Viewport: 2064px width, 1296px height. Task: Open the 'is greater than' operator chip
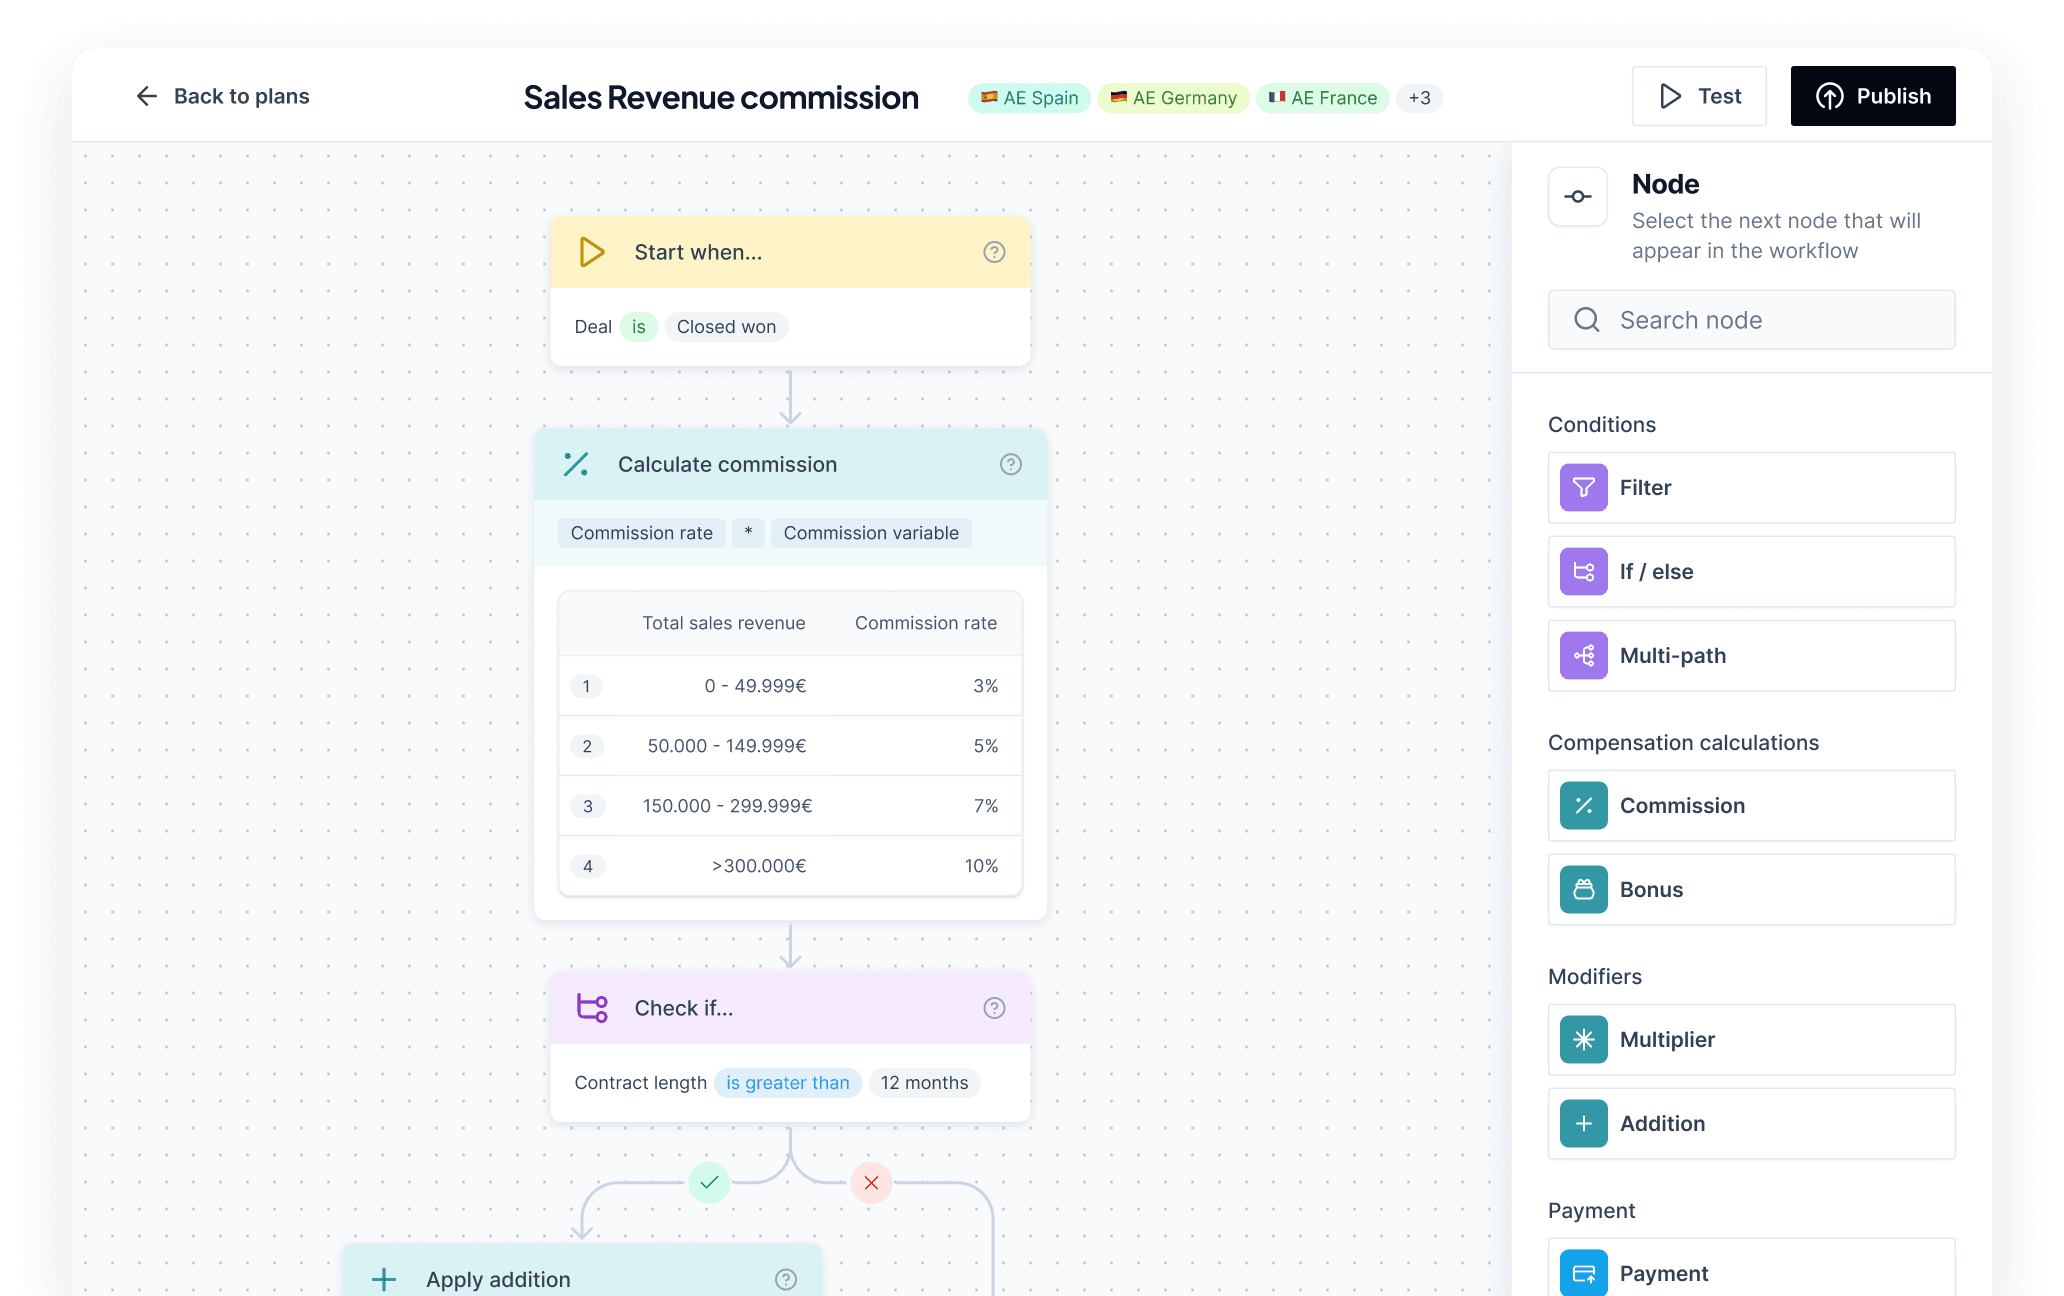coord(788,1083)
